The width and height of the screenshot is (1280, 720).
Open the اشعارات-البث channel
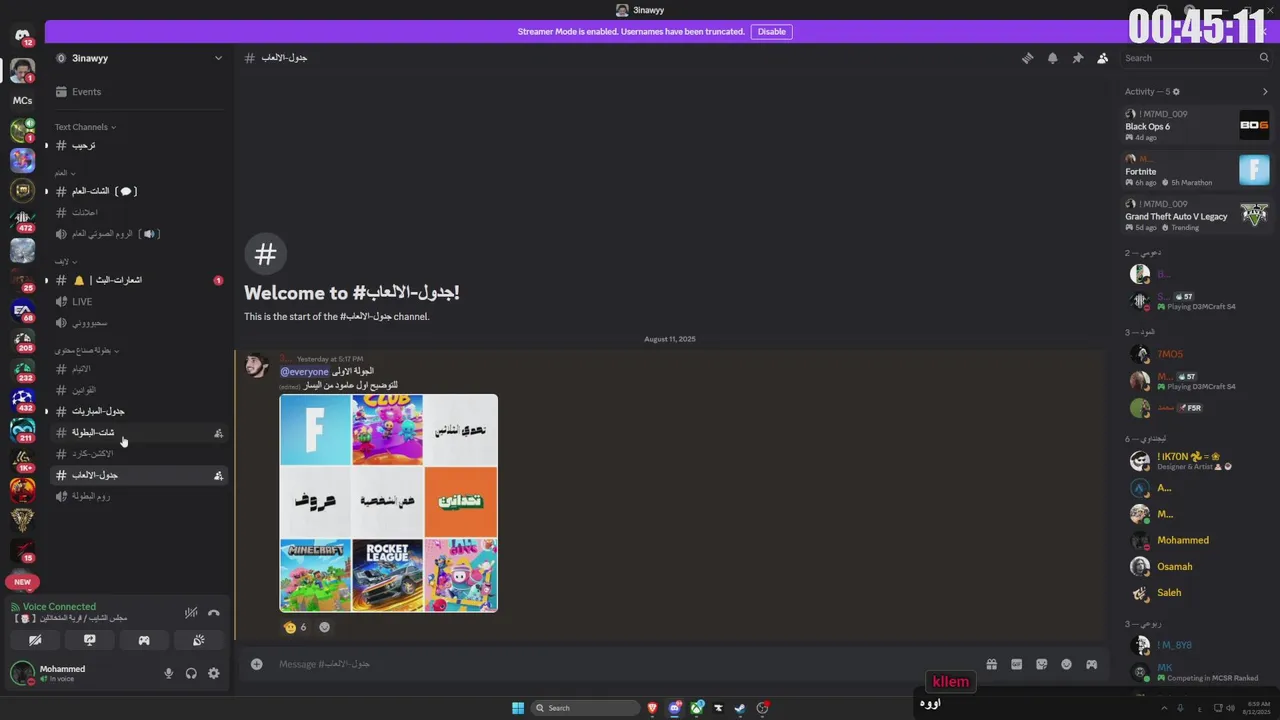tap(139, 280)
